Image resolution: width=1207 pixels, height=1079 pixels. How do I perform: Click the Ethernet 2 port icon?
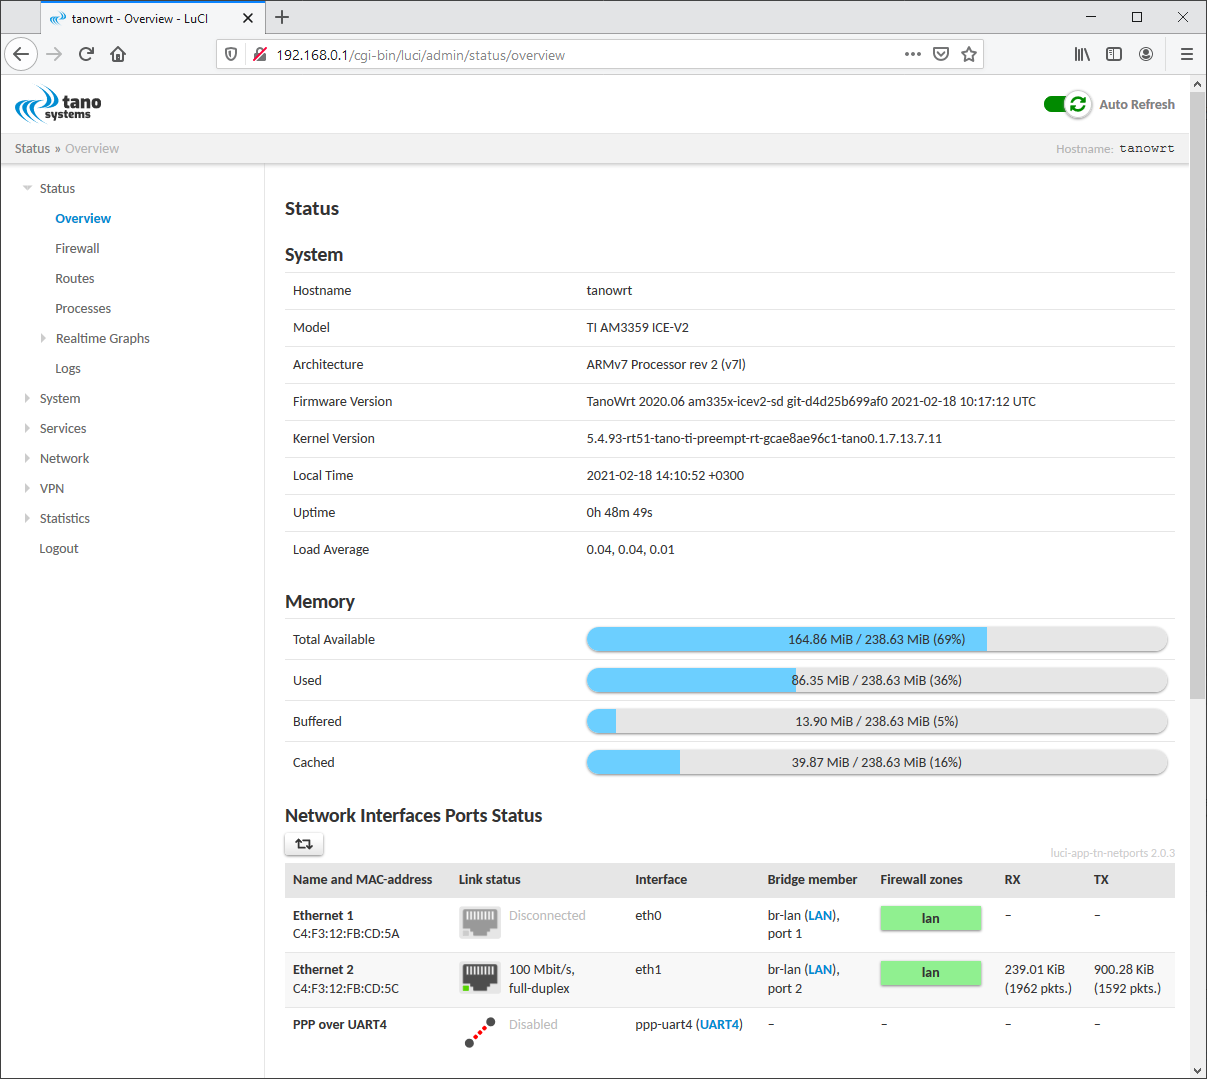(480, 977)
